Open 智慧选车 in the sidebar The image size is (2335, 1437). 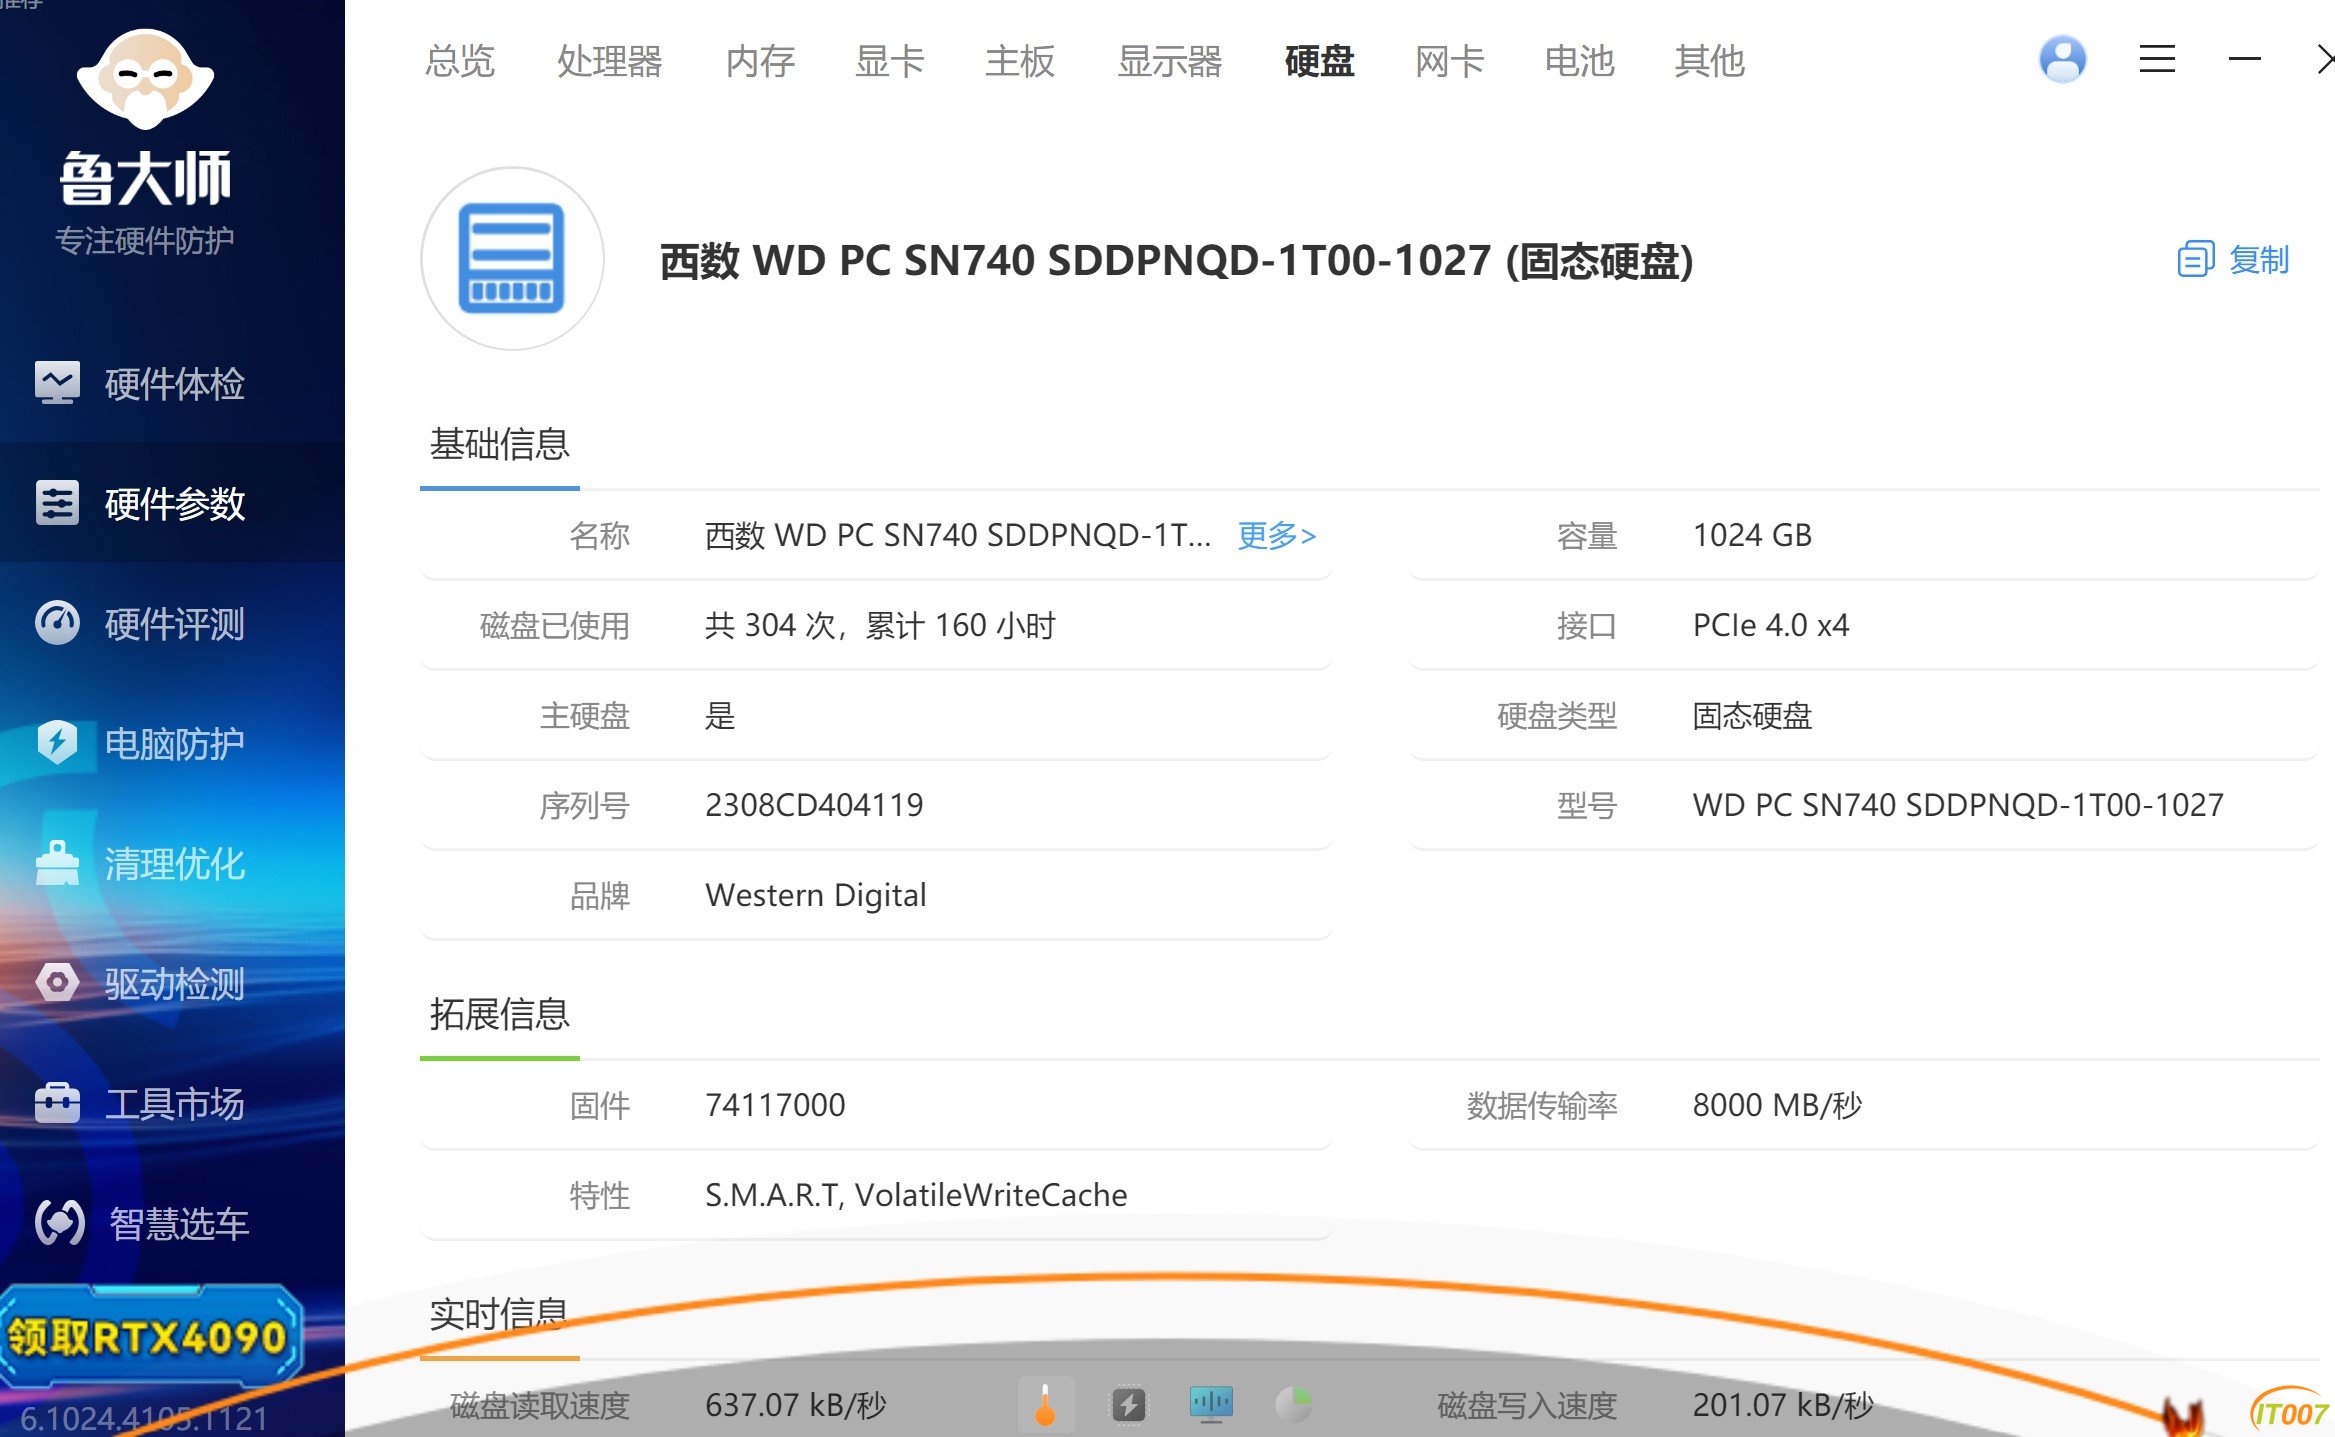coord(140,1223)
